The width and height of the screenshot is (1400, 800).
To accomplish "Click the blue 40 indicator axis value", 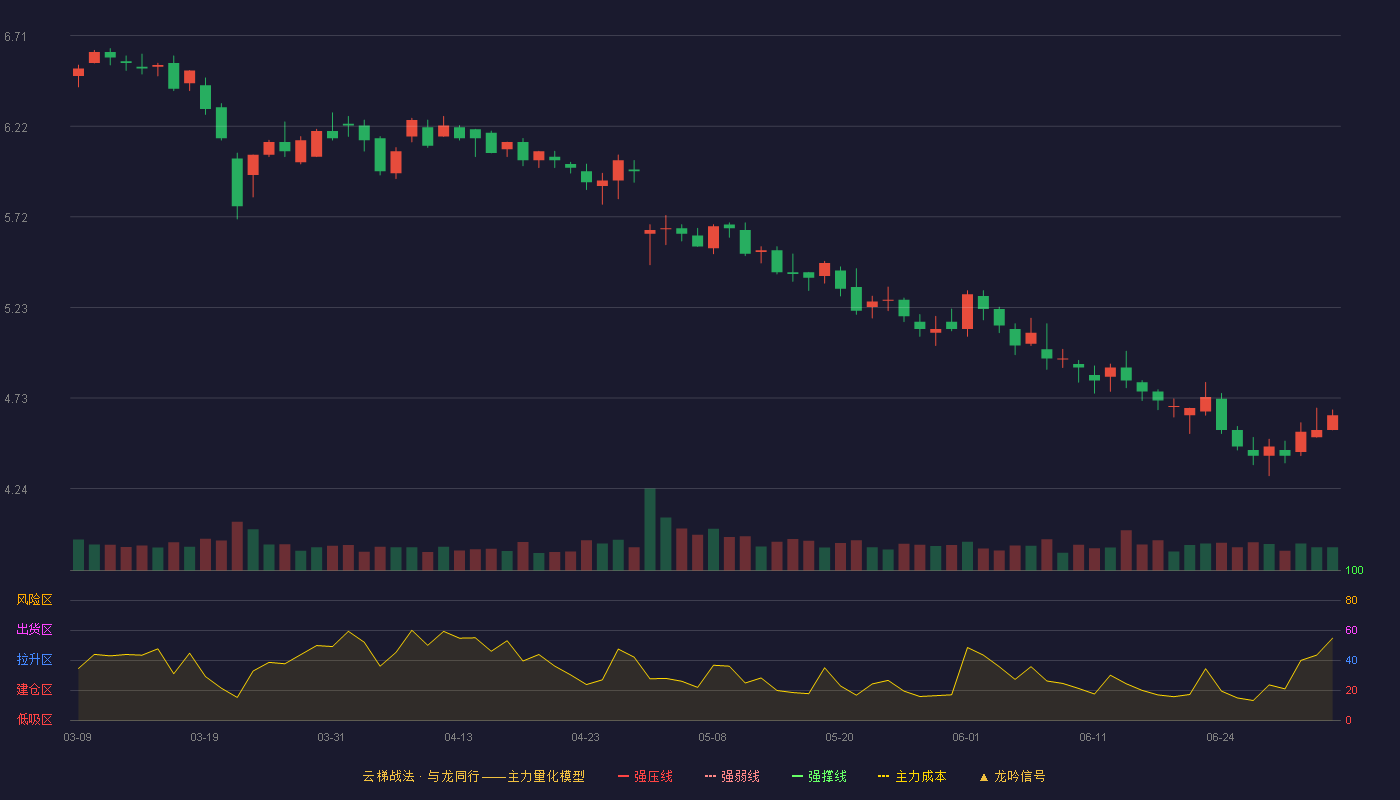I will coord(1351,660).
